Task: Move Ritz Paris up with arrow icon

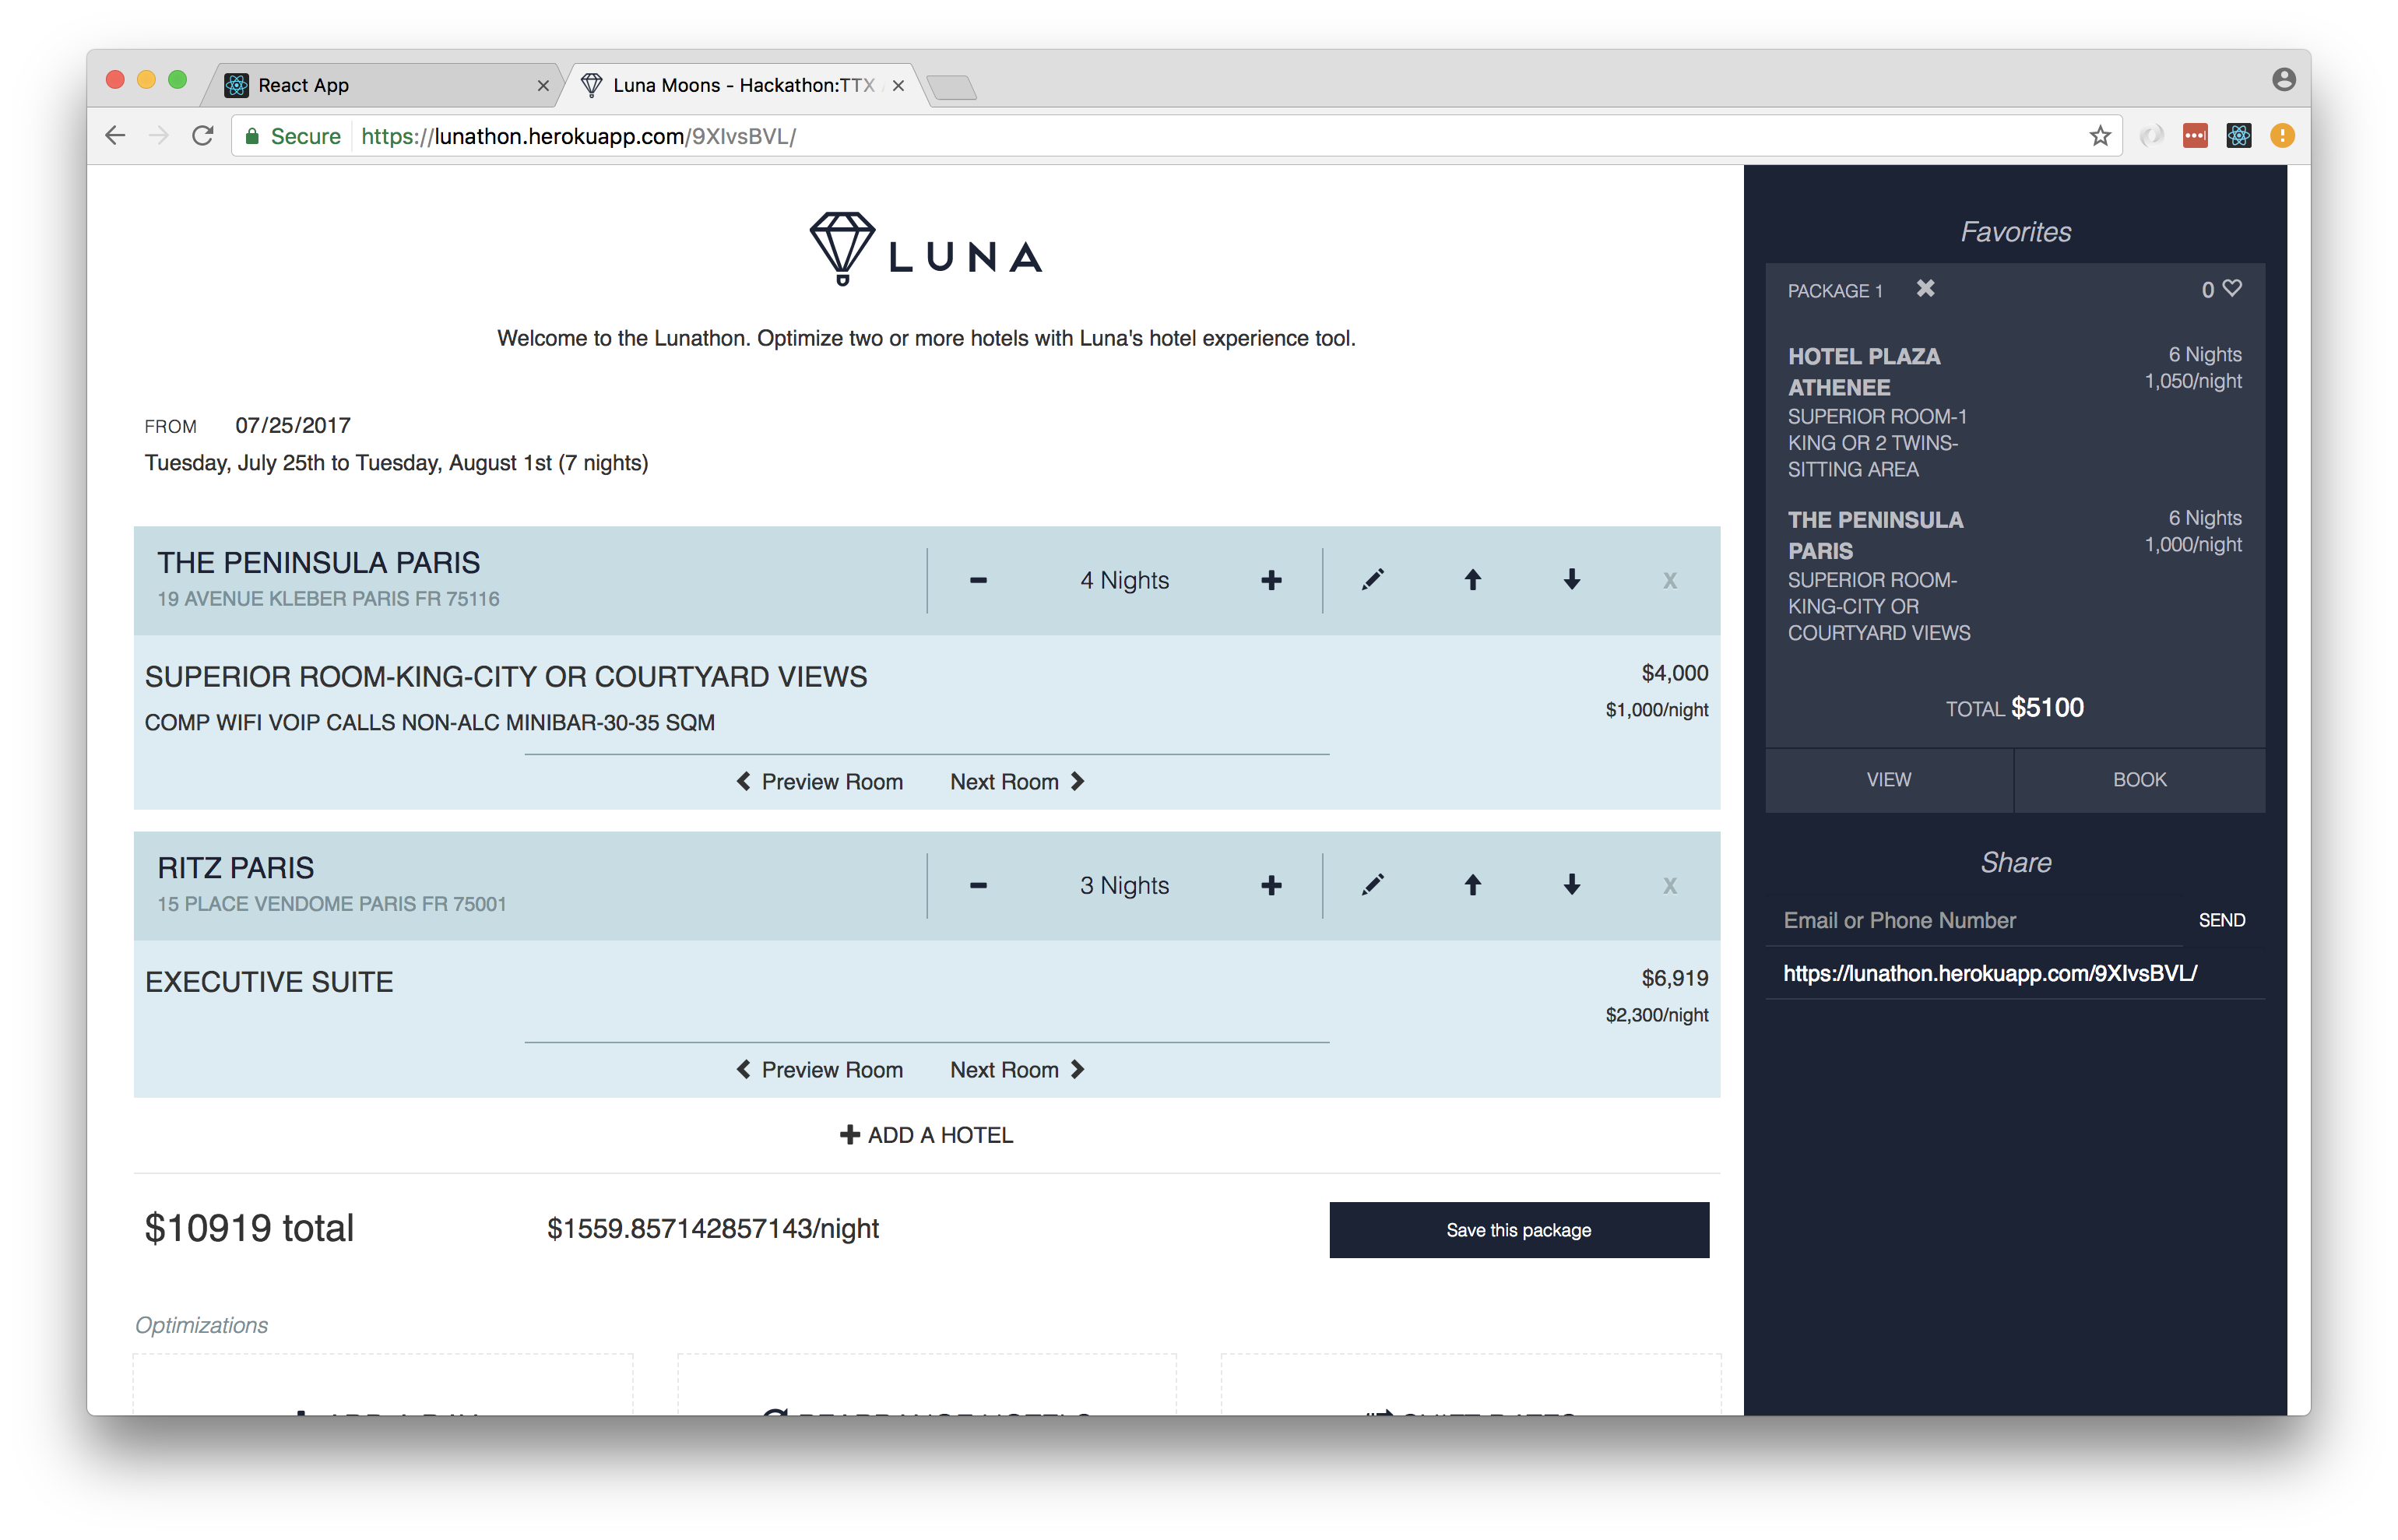Action: [x=1472, y=885]
